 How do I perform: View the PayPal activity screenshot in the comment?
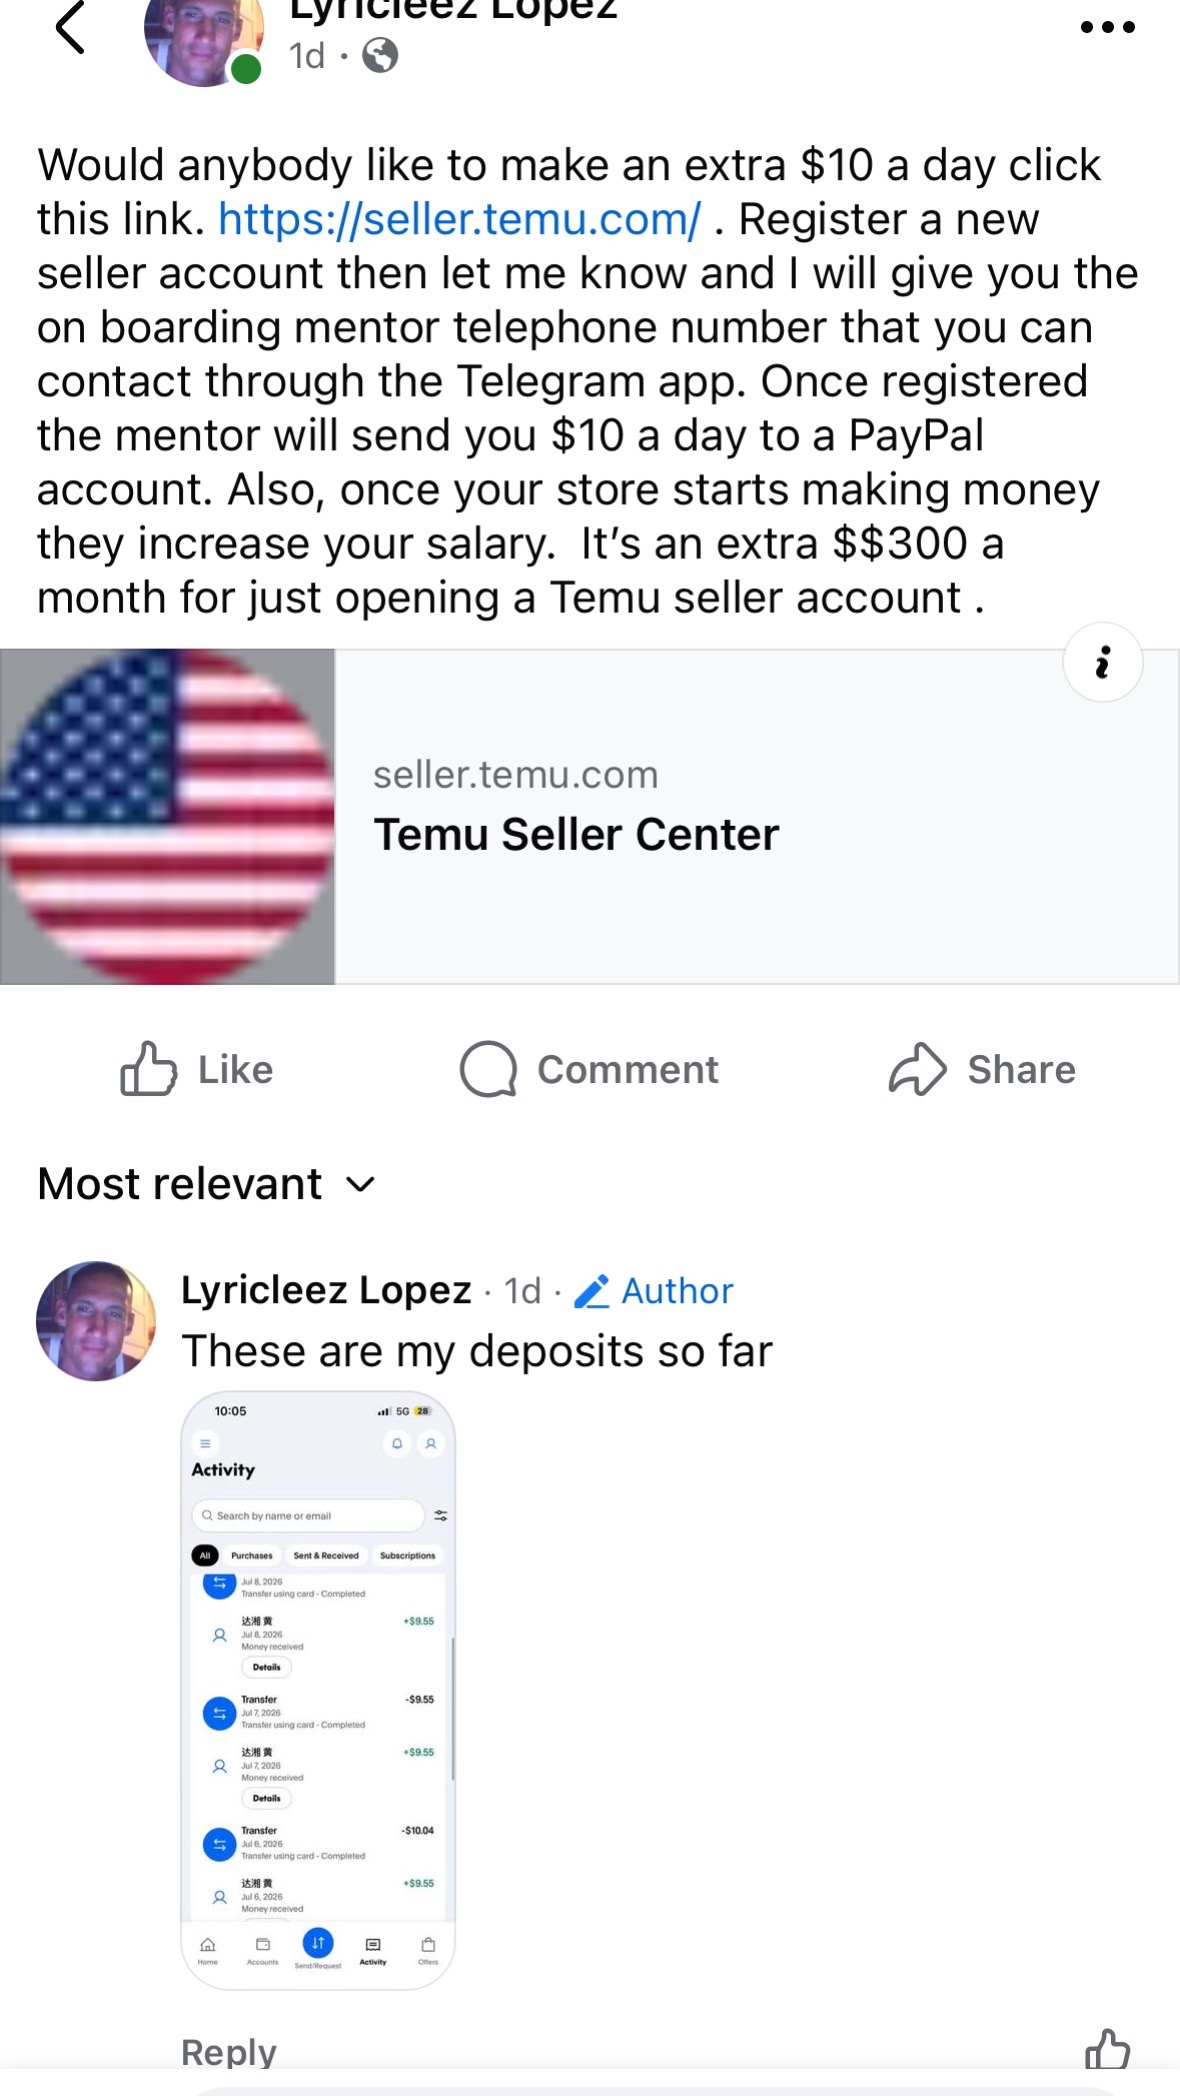coord(318,1690)
